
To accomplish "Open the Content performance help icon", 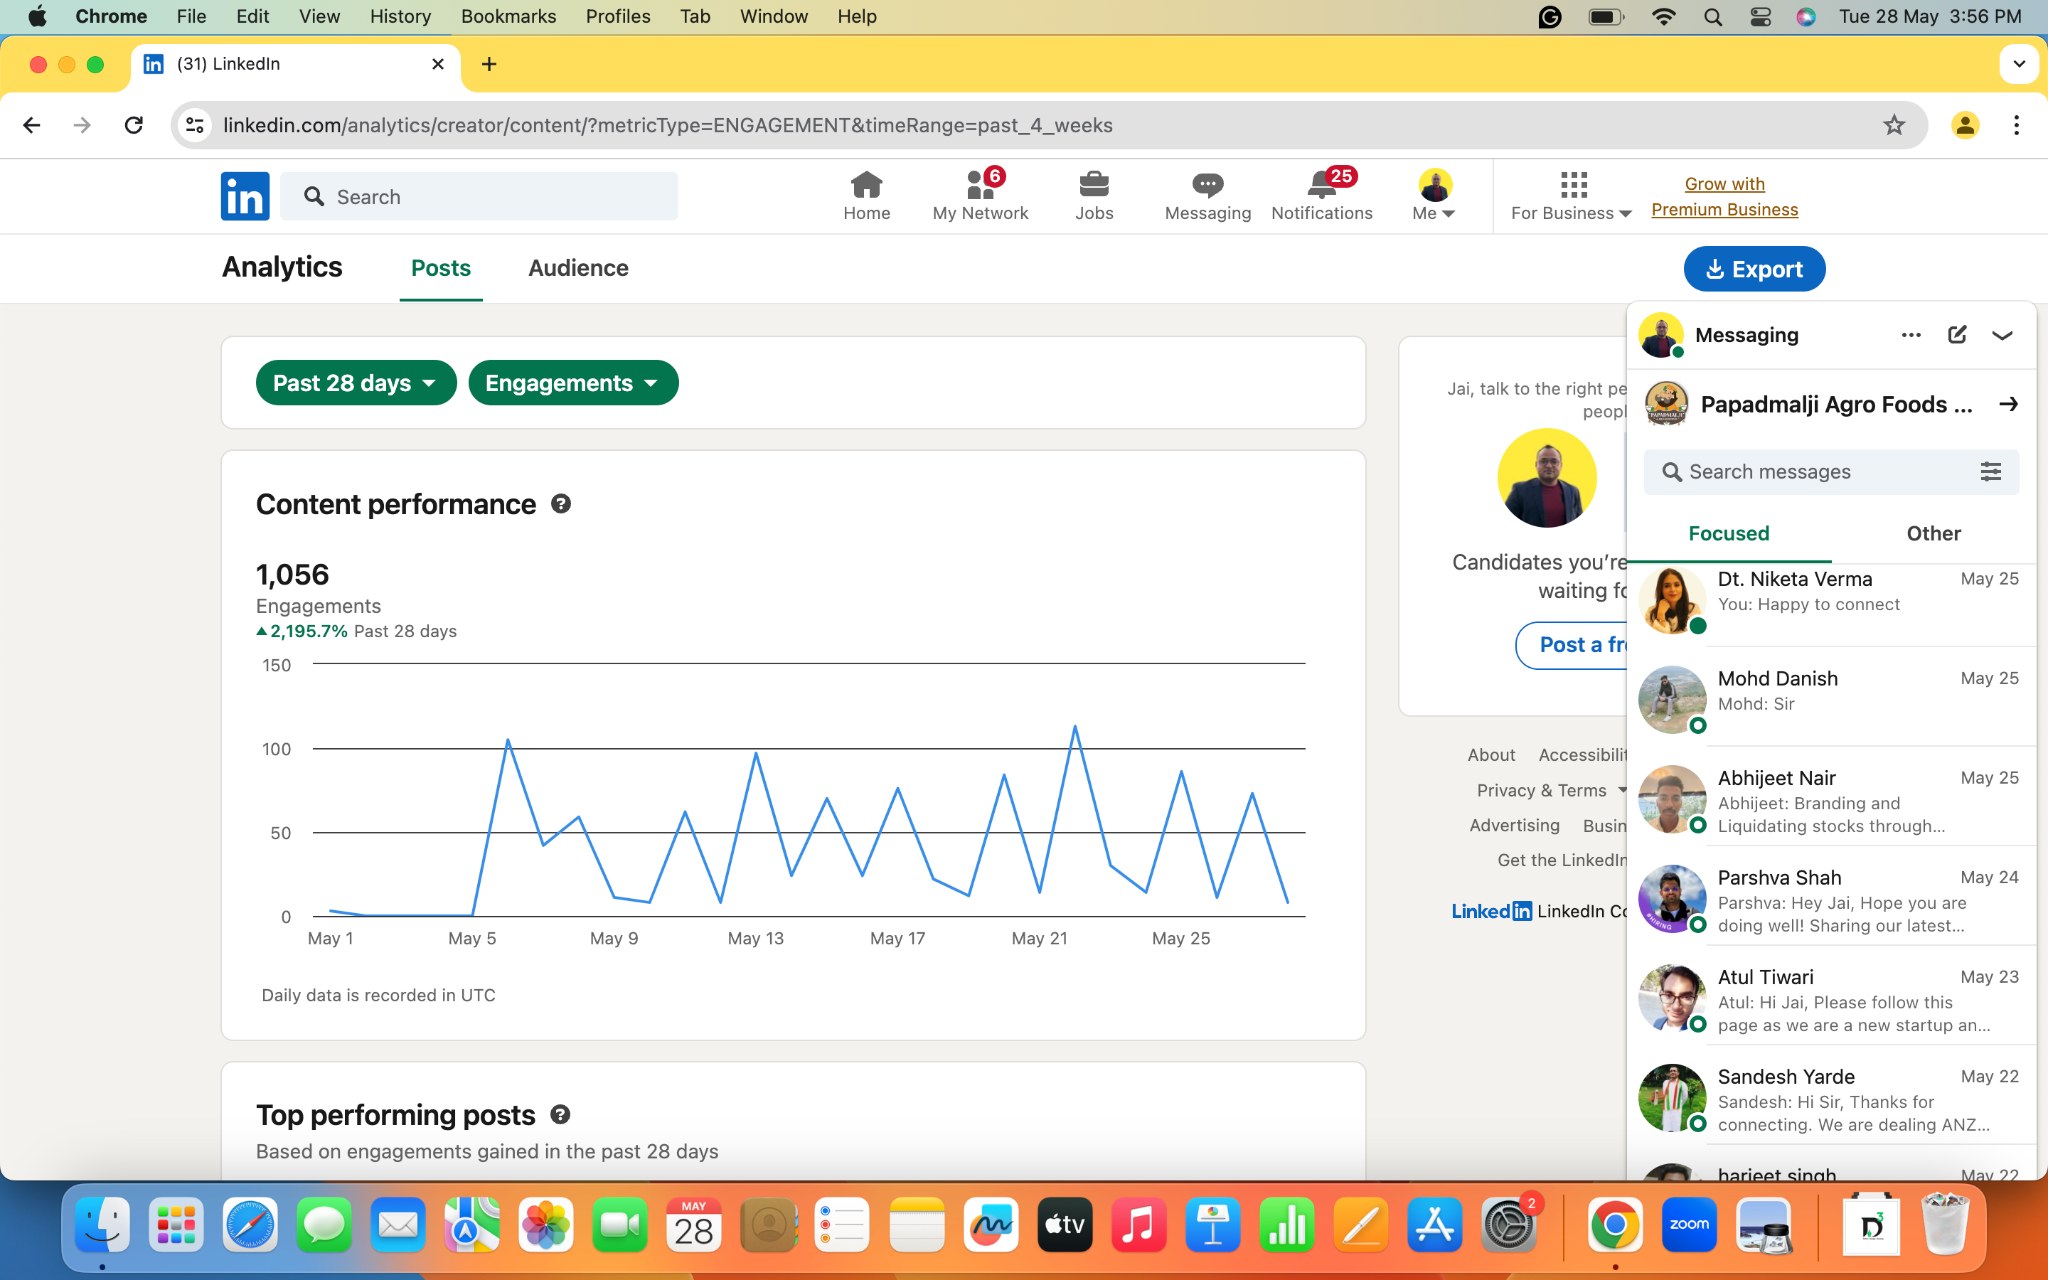I will (x=561, y=504).
